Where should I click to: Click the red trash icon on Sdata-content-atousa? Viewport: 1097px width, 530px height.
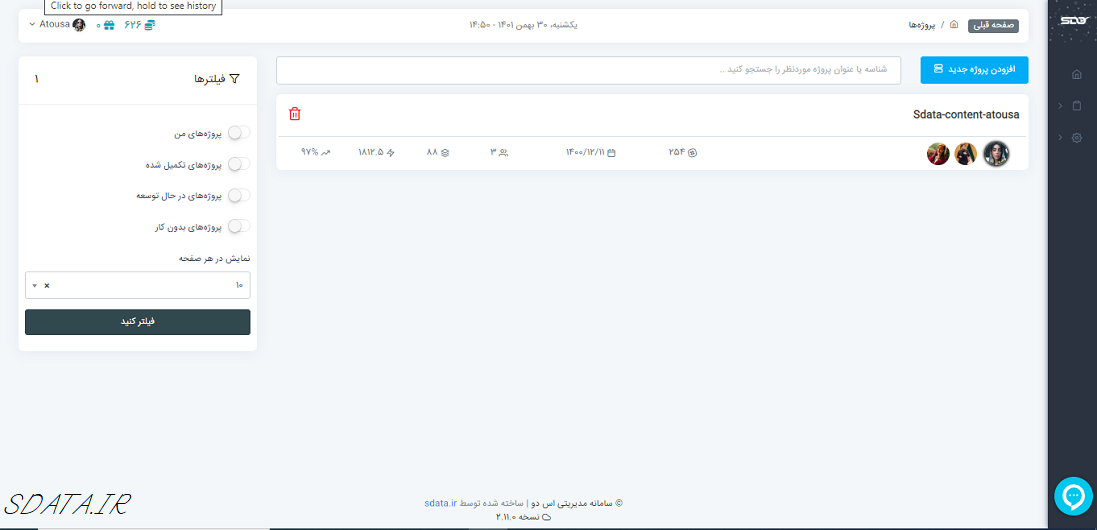[294, 114]
